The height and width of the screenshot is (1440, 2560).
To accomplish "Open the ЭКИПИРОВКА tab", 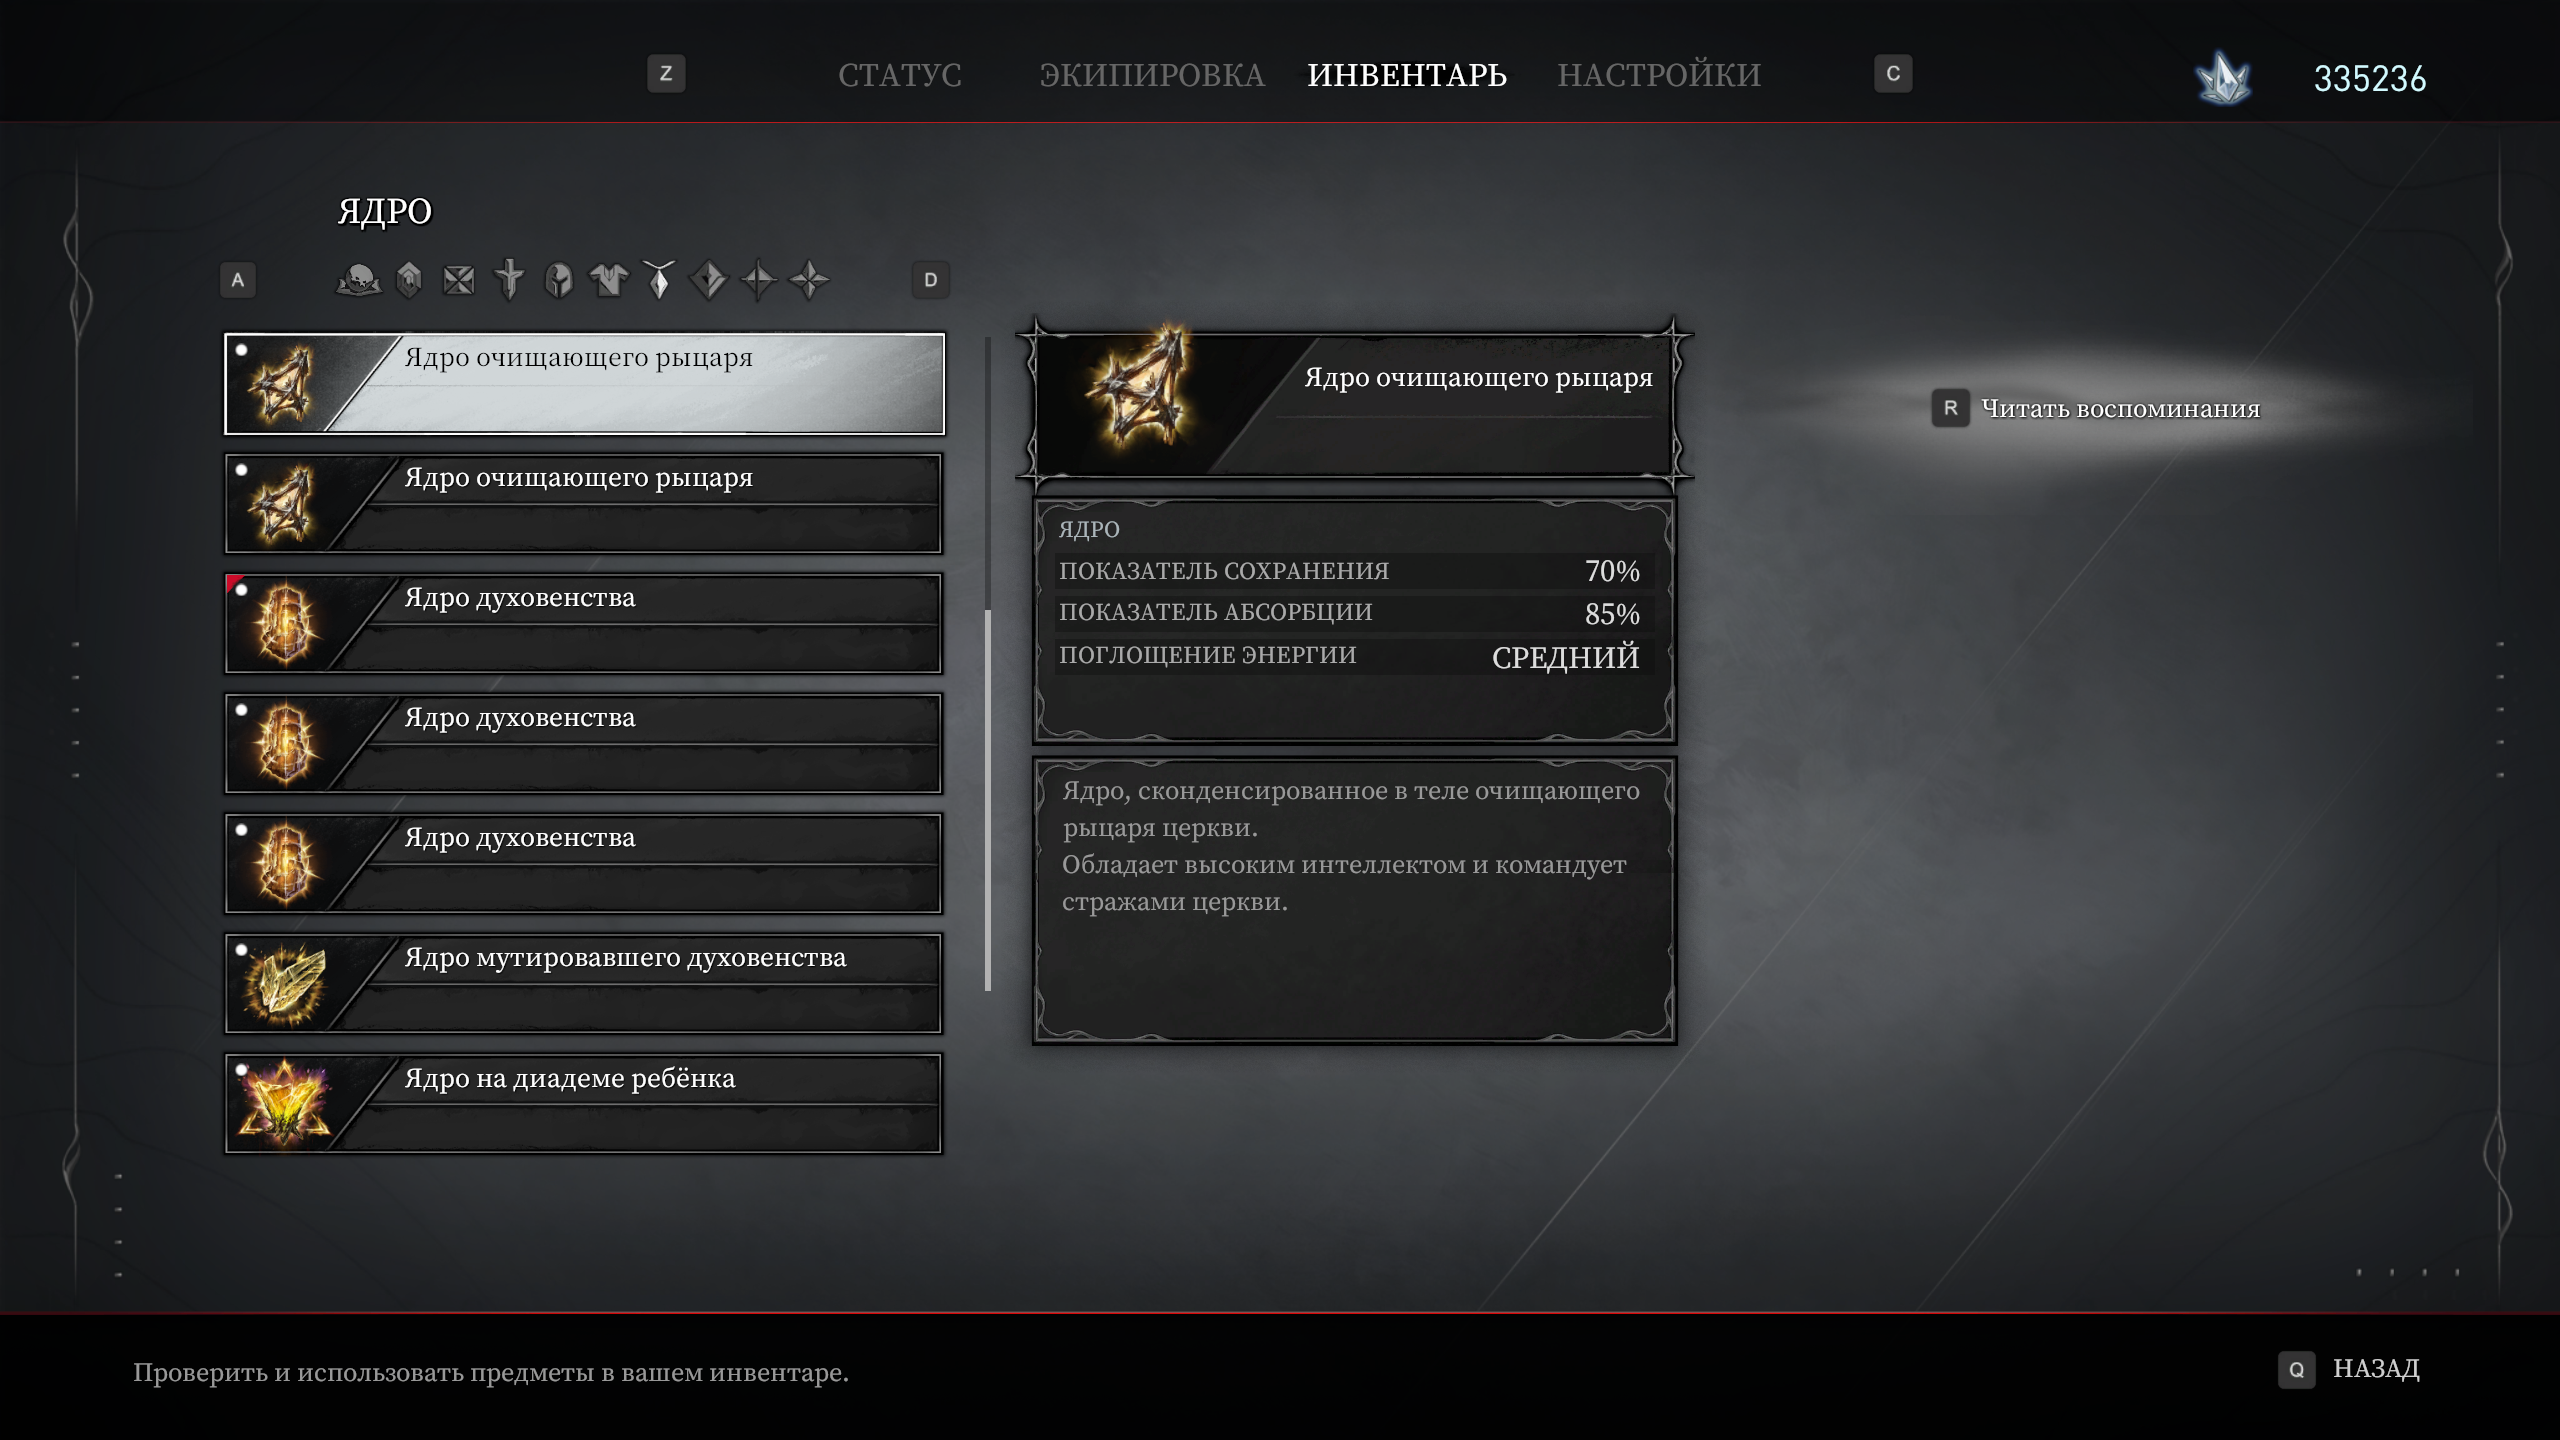I will (1152, 75).
